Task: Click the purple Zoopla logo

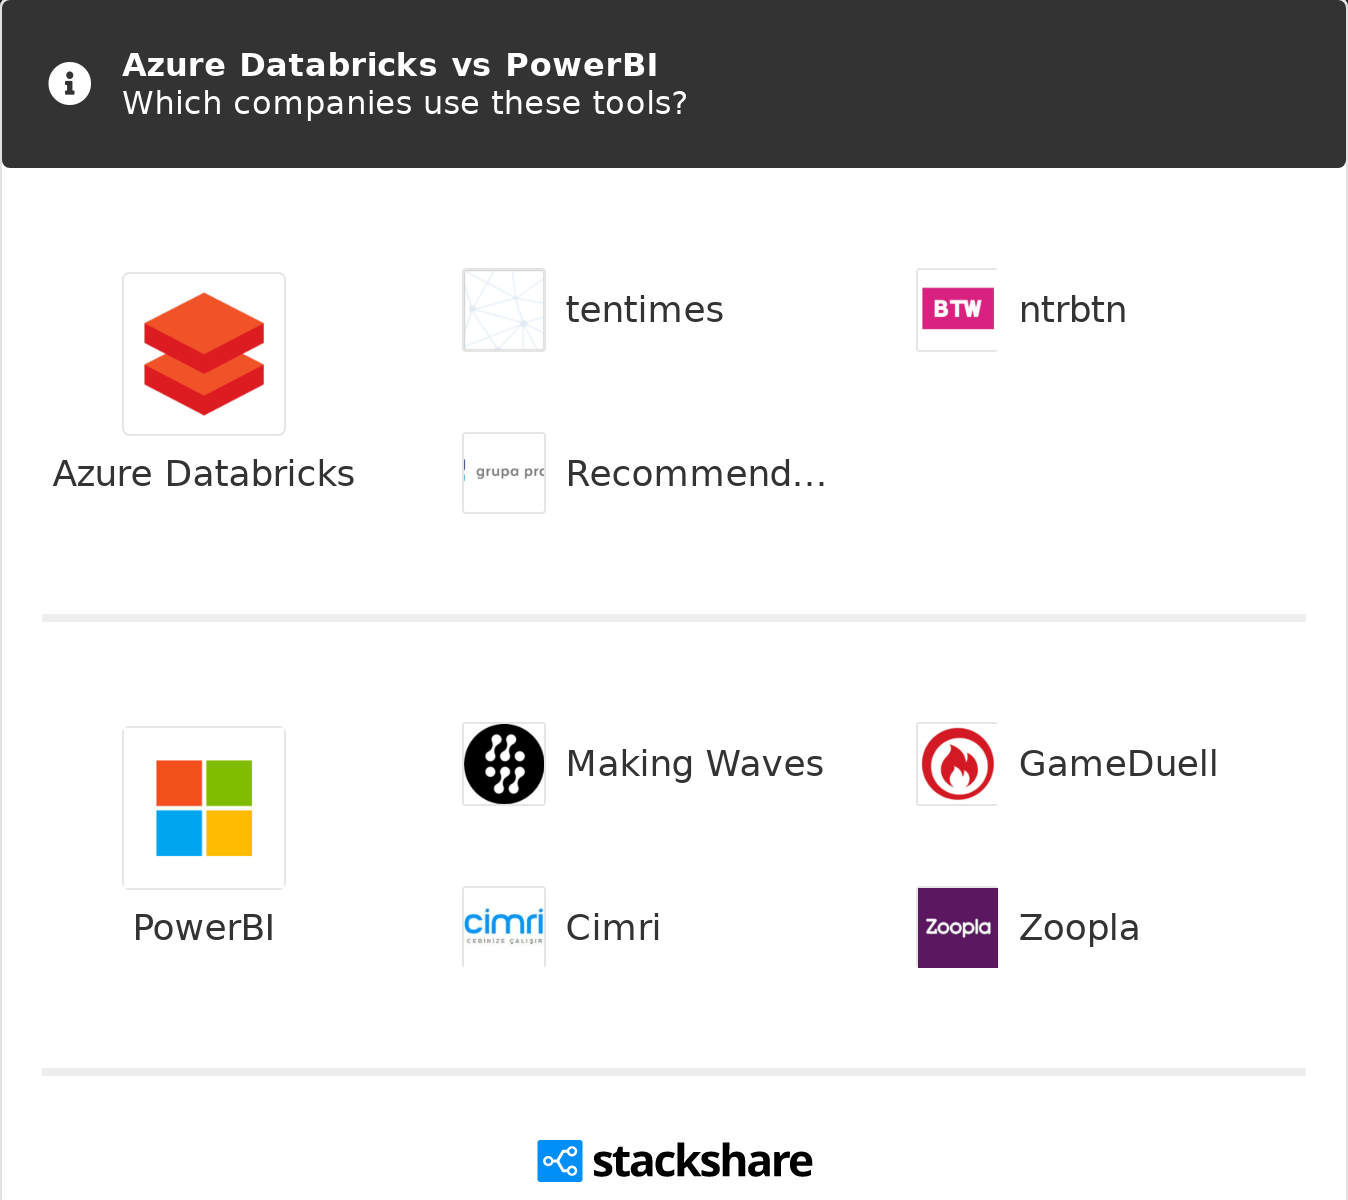Action: (x=957, y=927)
